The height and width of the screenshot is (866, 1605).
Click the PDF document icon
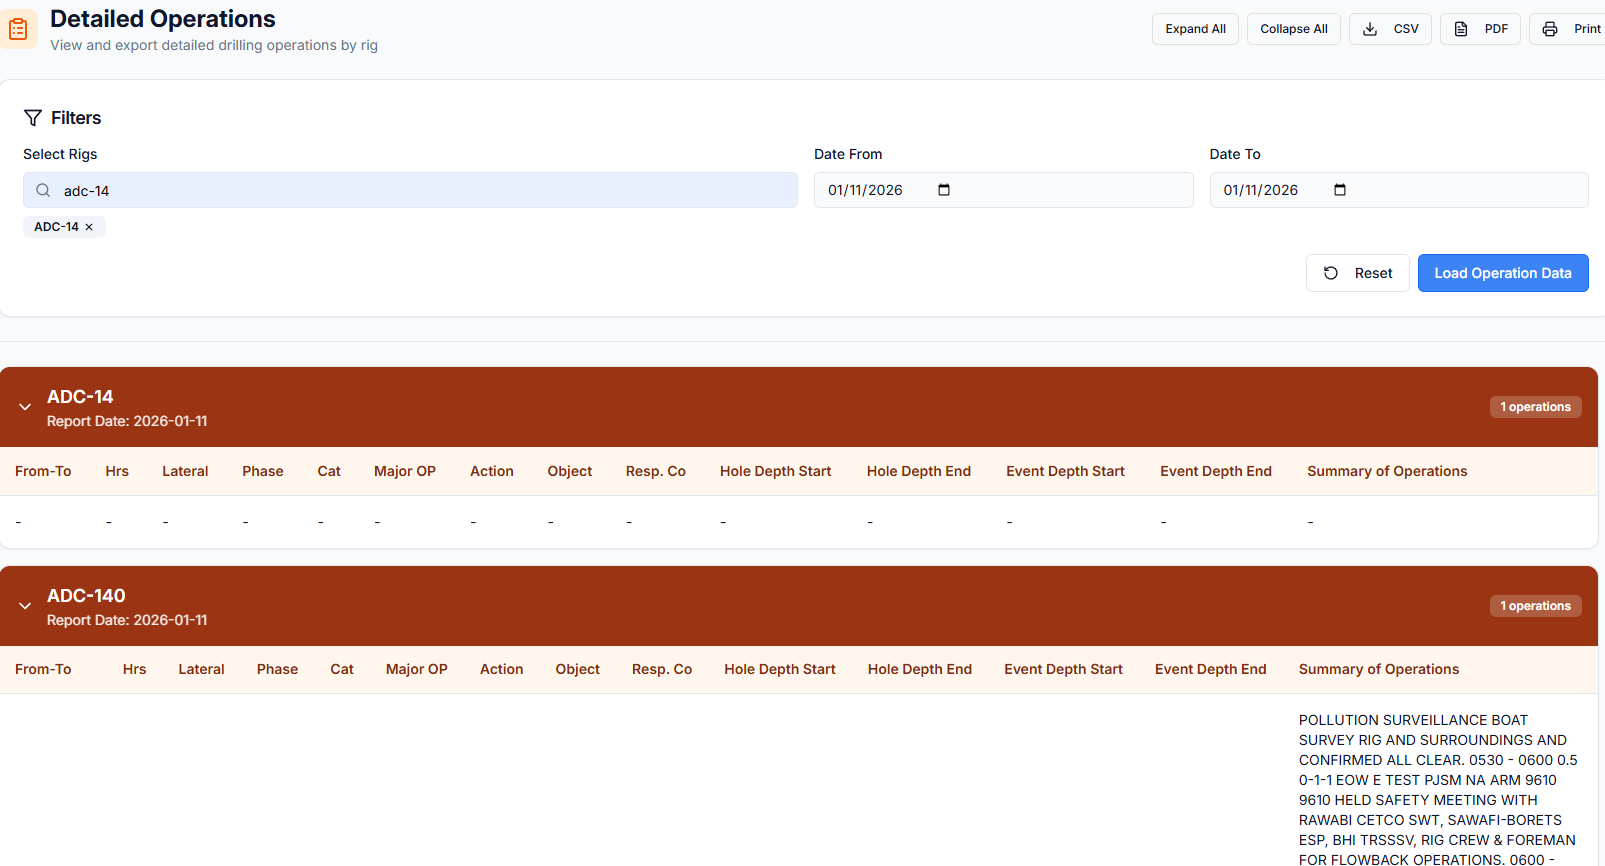point(1461,29)
